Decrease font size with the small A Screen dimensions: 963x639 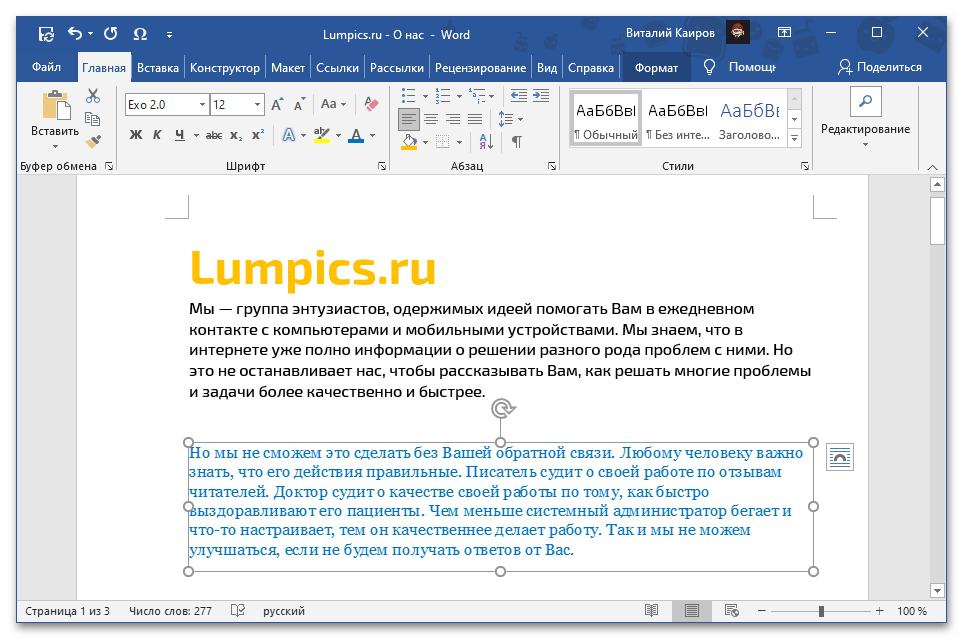299,104
